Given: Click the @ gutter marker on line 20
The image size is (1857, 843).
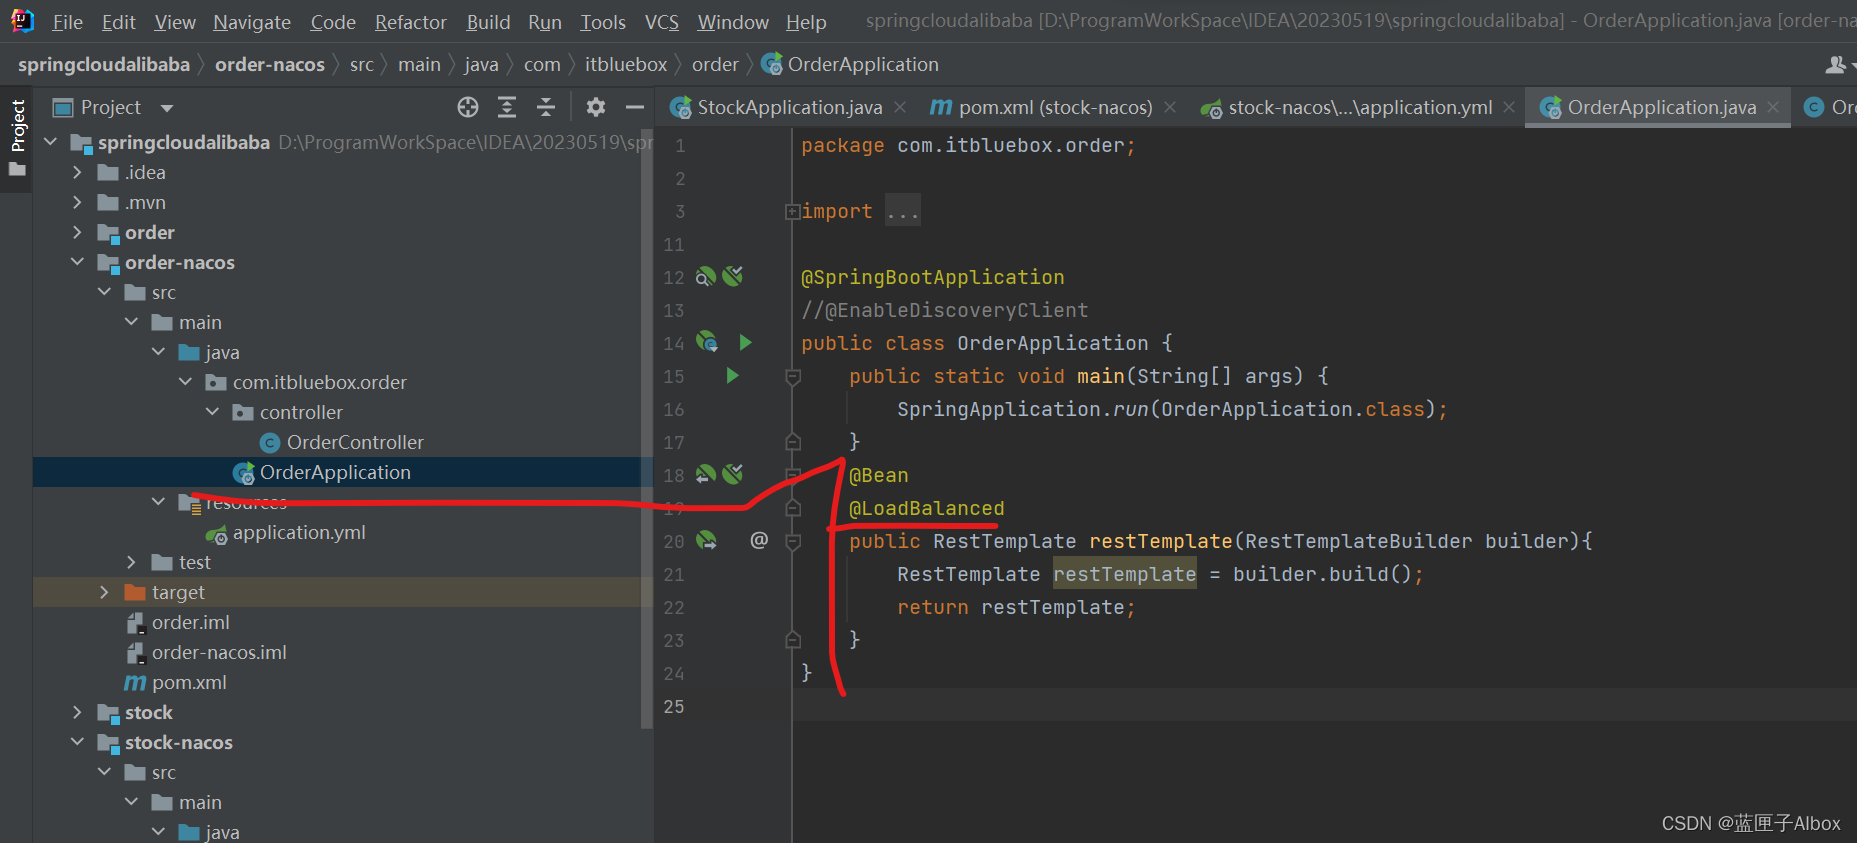Looking at the screenshot, I should click(759, 540).
